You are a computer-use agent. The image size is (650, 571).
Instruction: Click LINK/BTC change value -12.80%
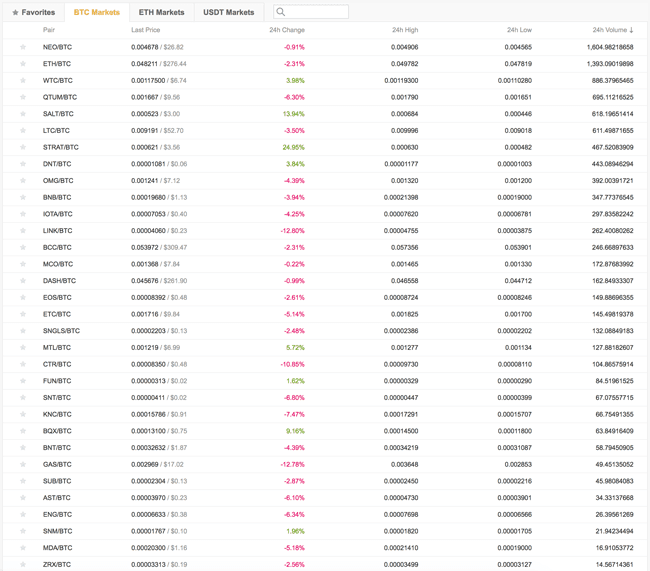click(293, 231)
